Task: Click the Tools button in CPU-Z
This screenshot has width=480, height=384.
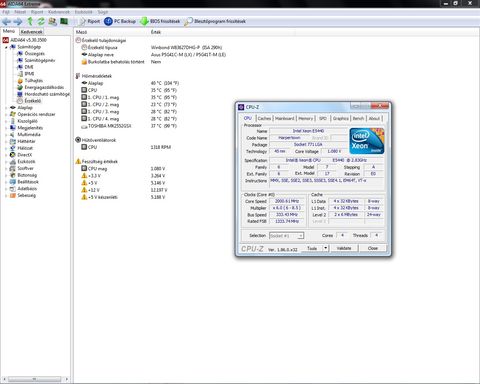Action: (x=312, y=248)
